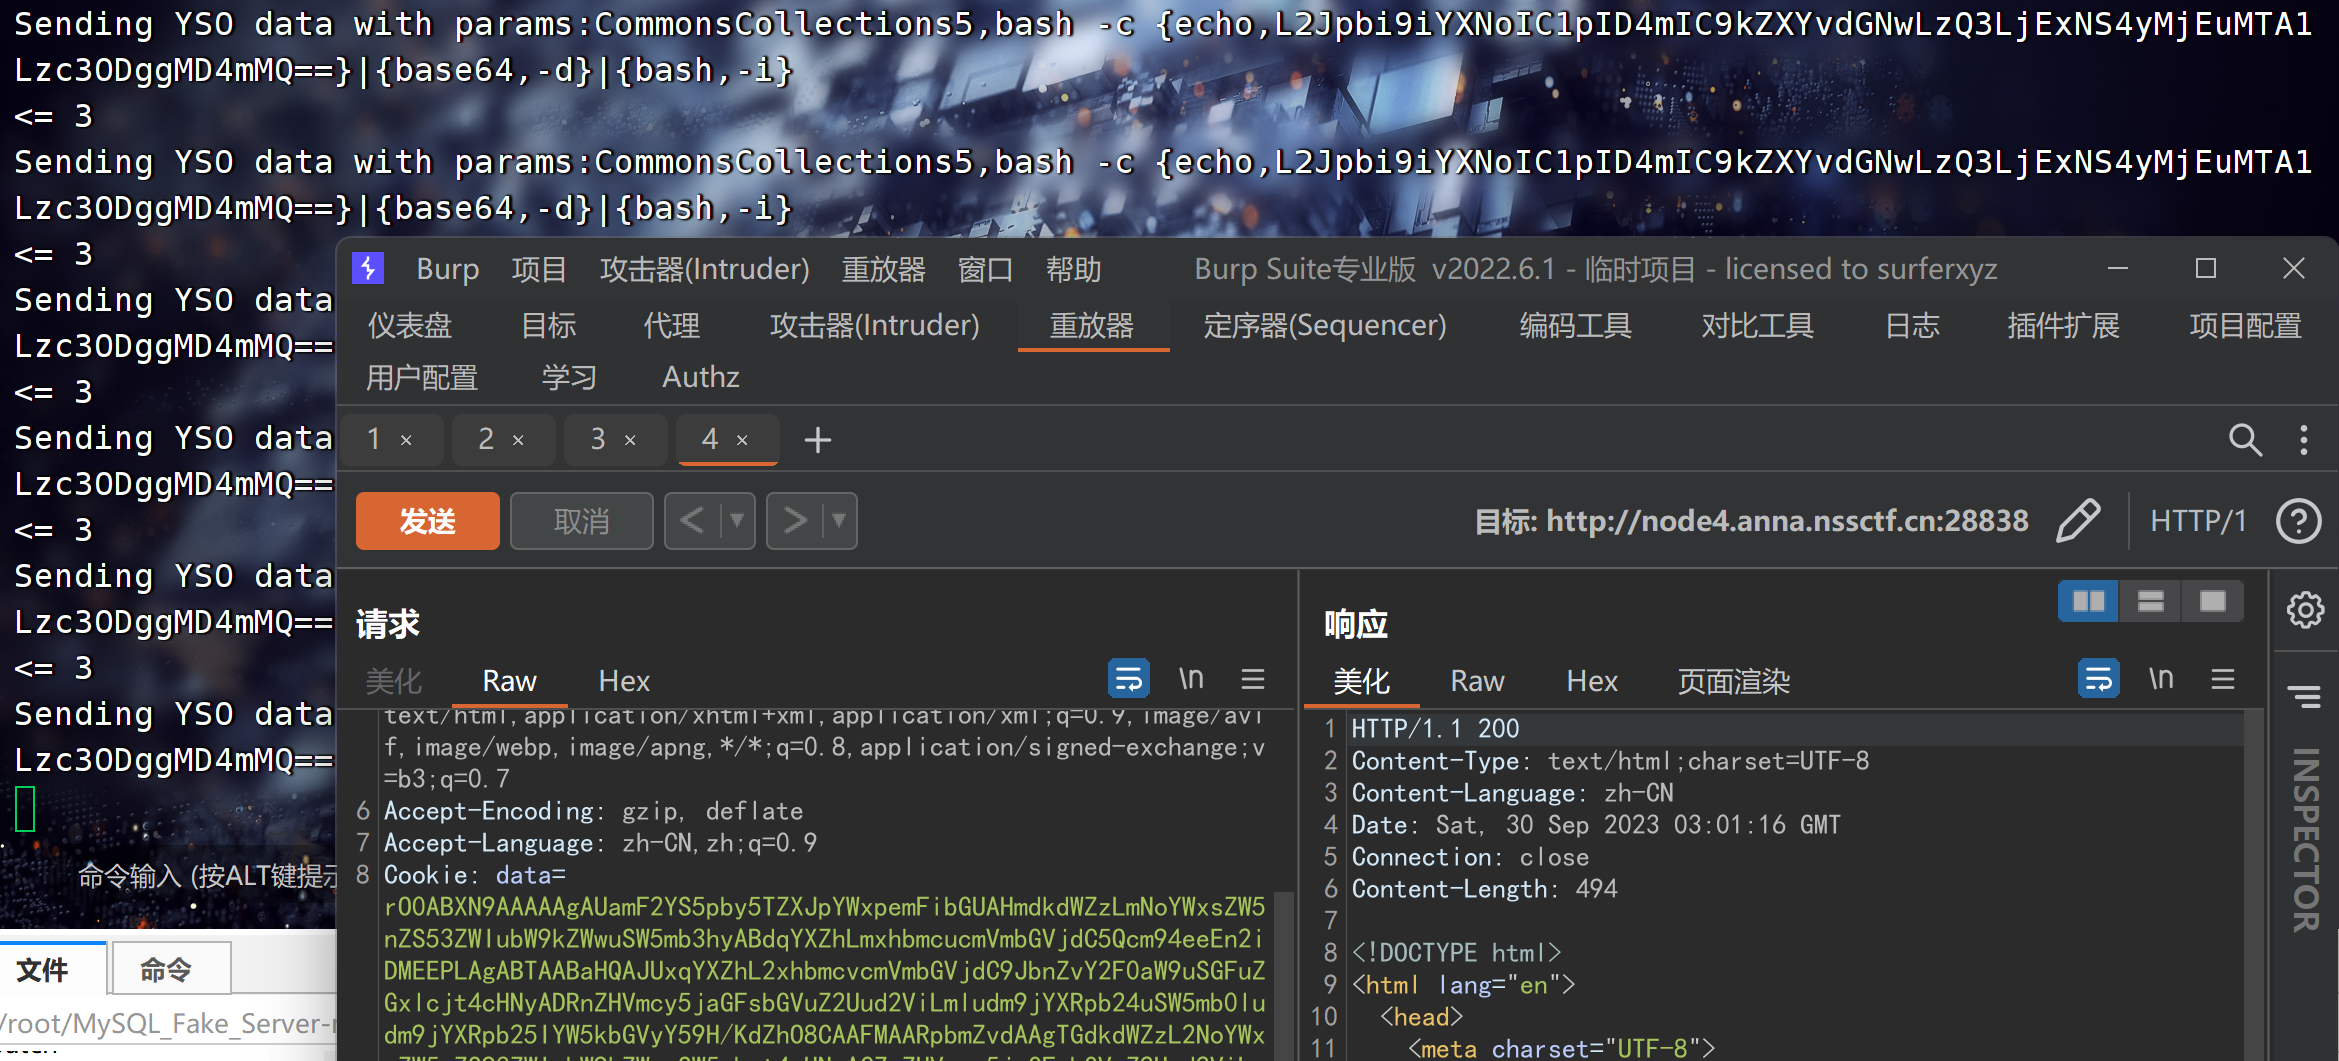Select response Raw view tab

pyautogui.click(x=1478, y=681)
